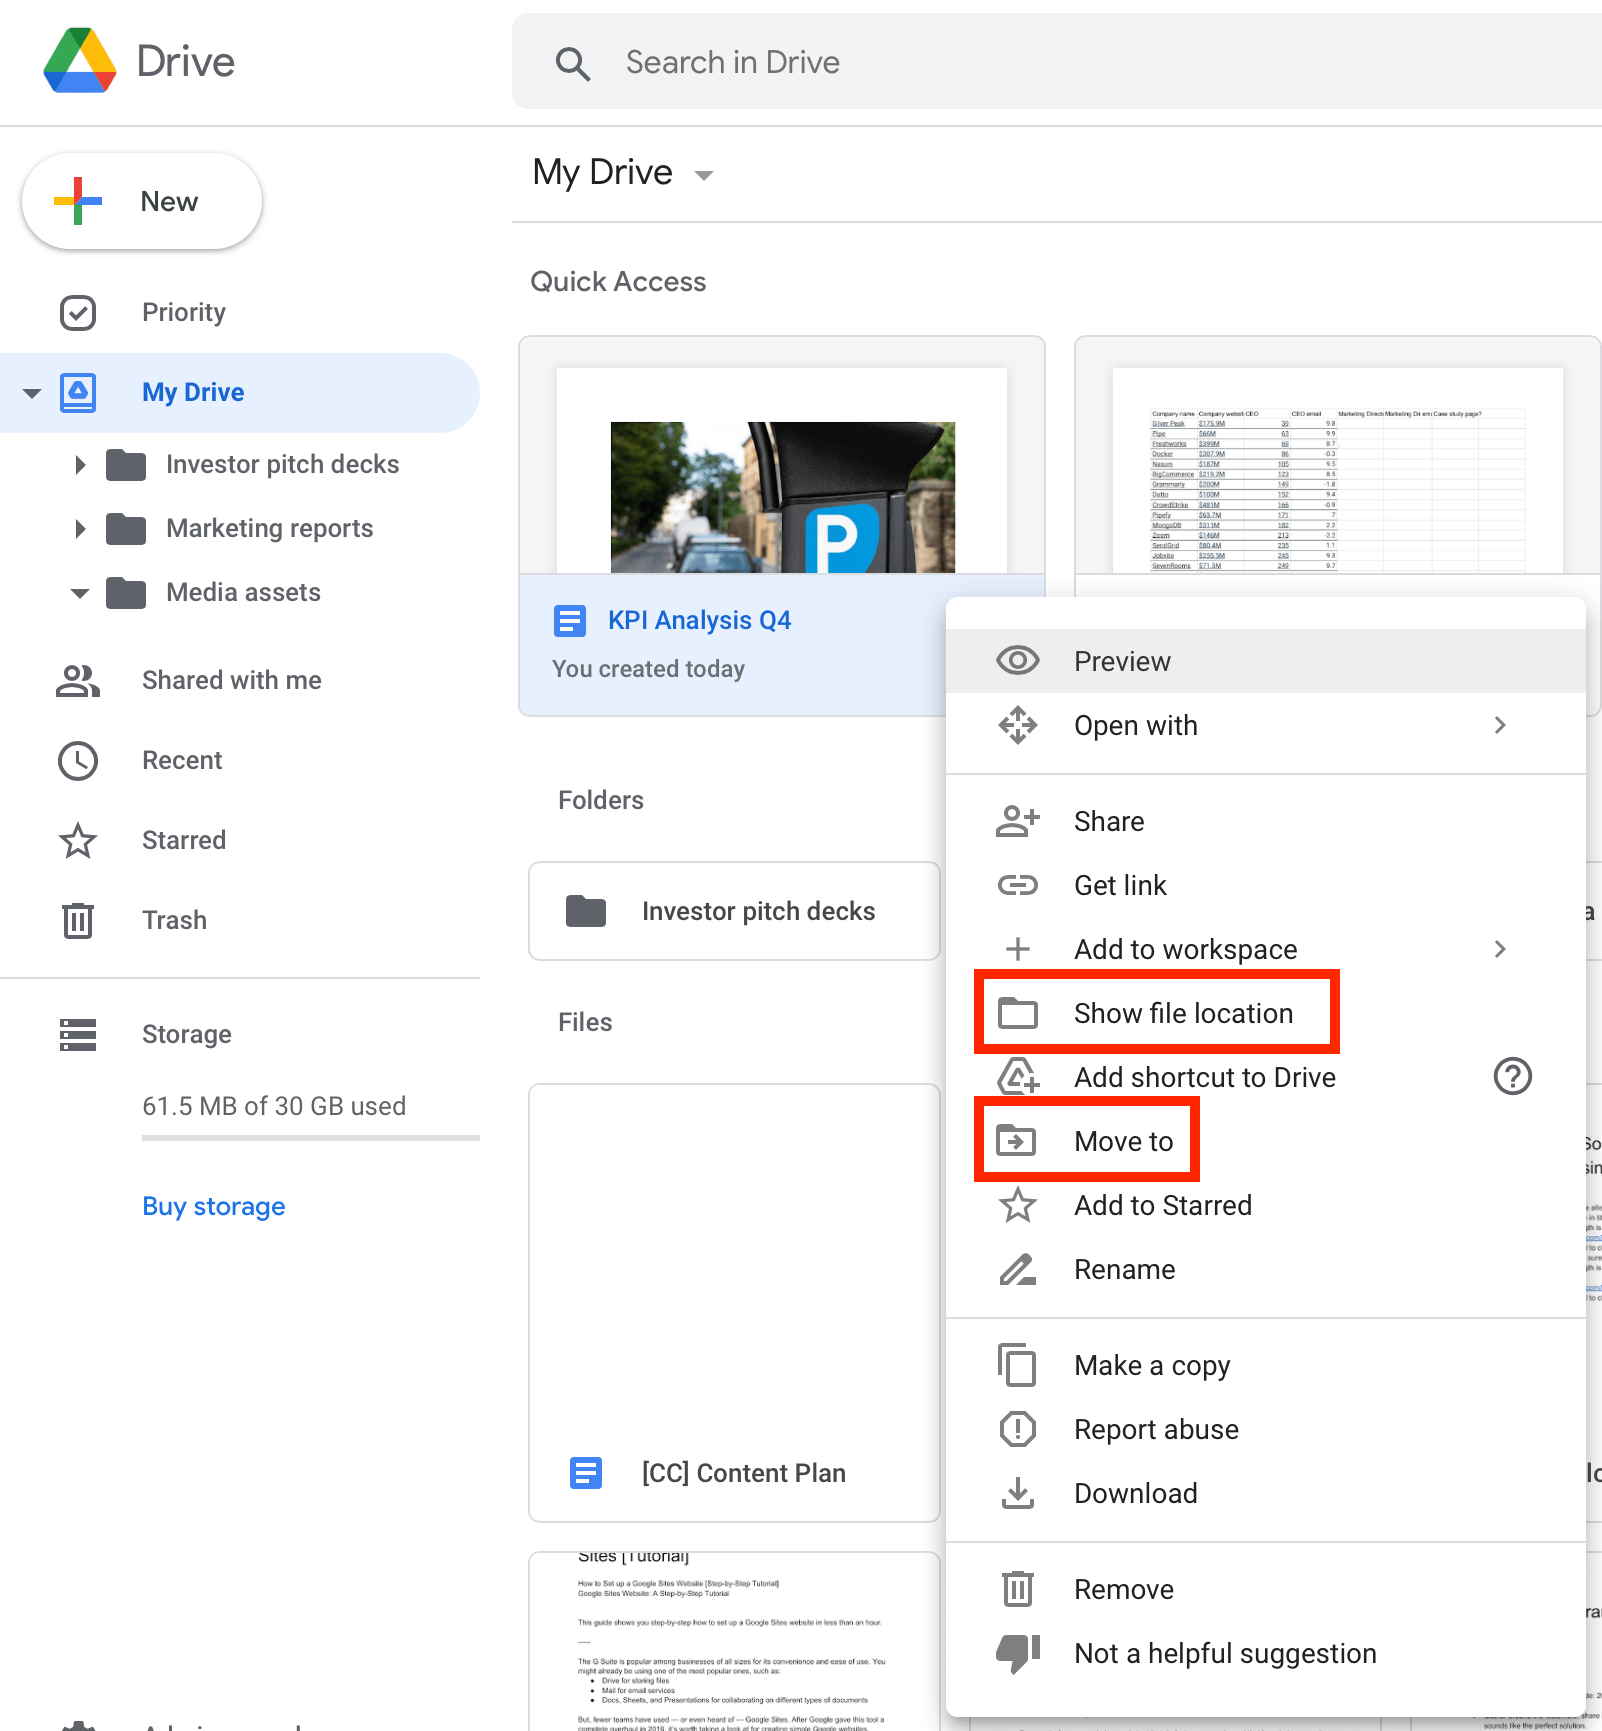Viewport: 1602px width, 1731px height.
Task: Click the storage usage progress bar
Action: [x=310, y=1137]
